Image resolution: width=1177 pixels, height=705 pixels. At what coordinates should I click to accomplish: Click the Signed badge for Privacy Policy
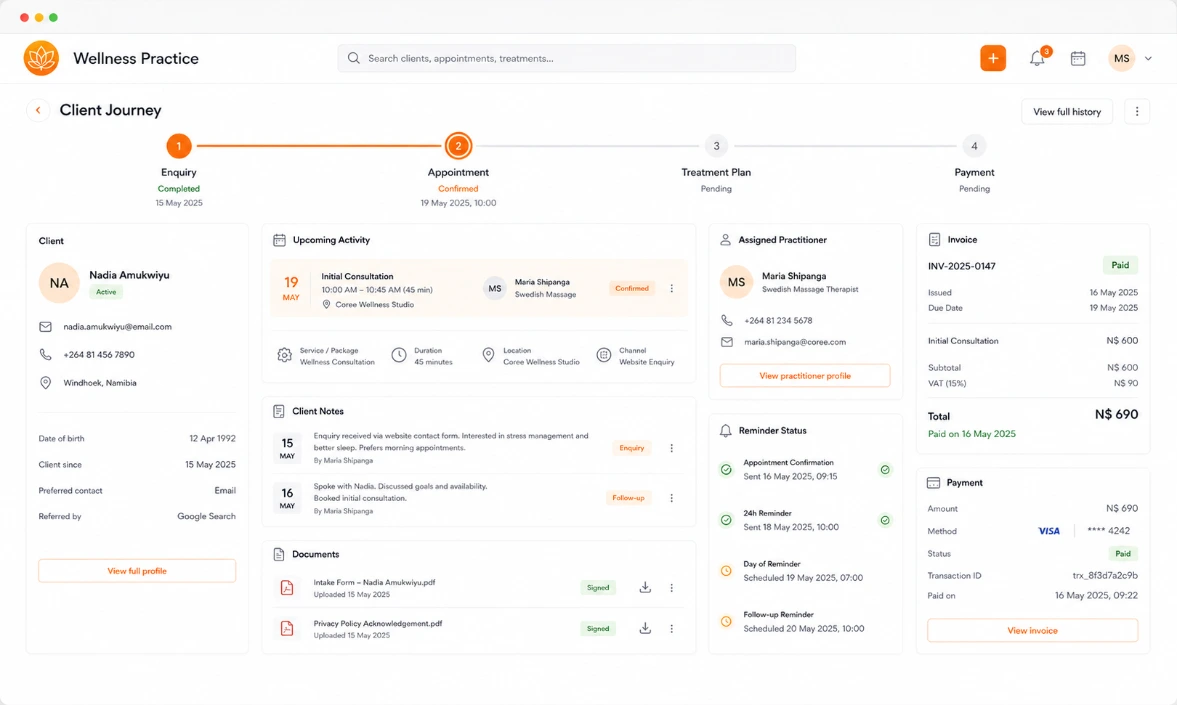pos(598,628)
